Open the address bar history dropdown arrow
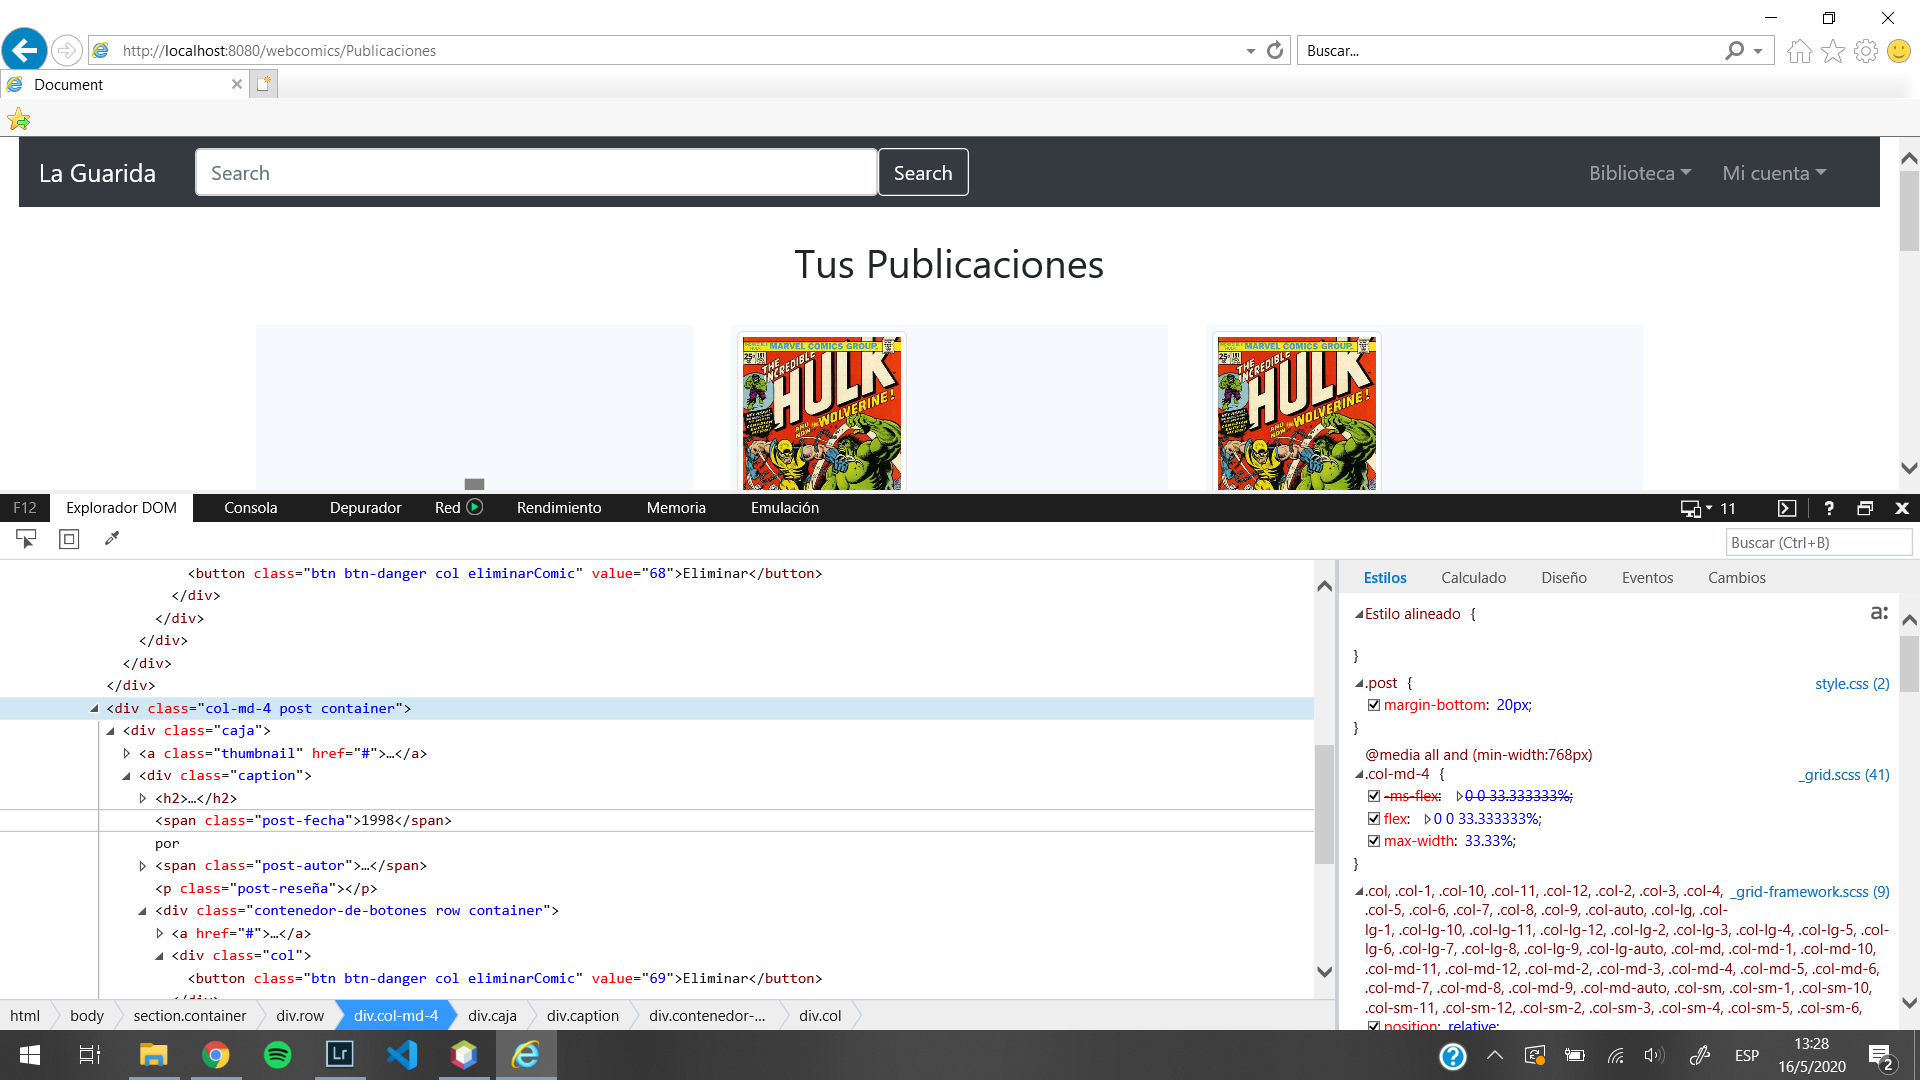 1250,51
